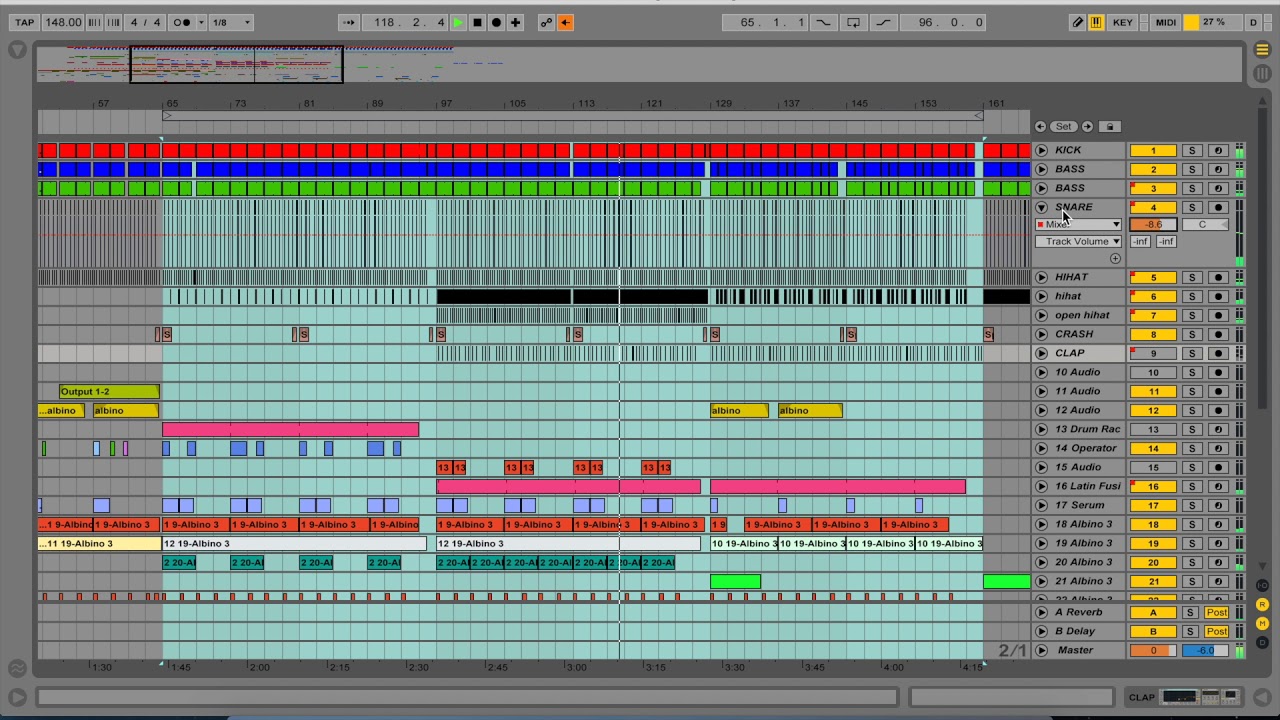Tap tempo with the TAP button

coord(25,22)
